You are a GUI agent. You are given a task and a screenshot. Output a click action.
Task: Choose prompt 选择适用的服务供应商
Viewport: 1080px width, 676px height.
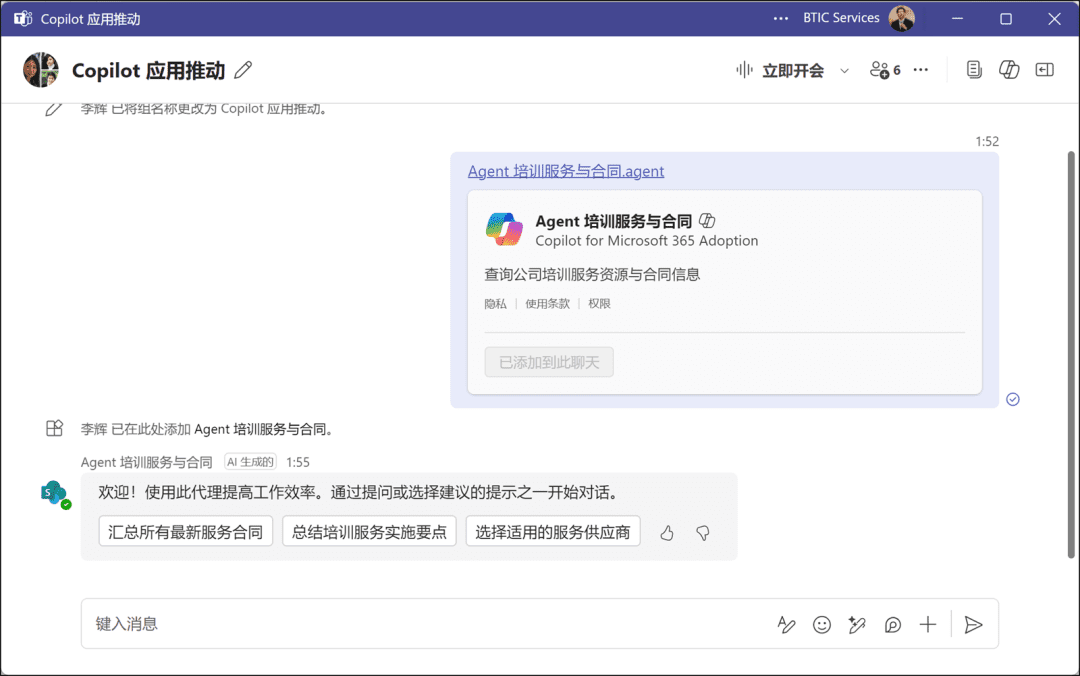tap(553, 532)
